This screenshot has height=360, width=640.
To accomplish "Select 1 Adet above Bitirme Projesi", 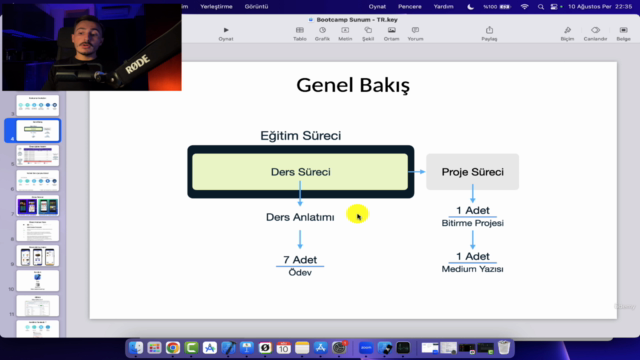I will tap(473, 210).
